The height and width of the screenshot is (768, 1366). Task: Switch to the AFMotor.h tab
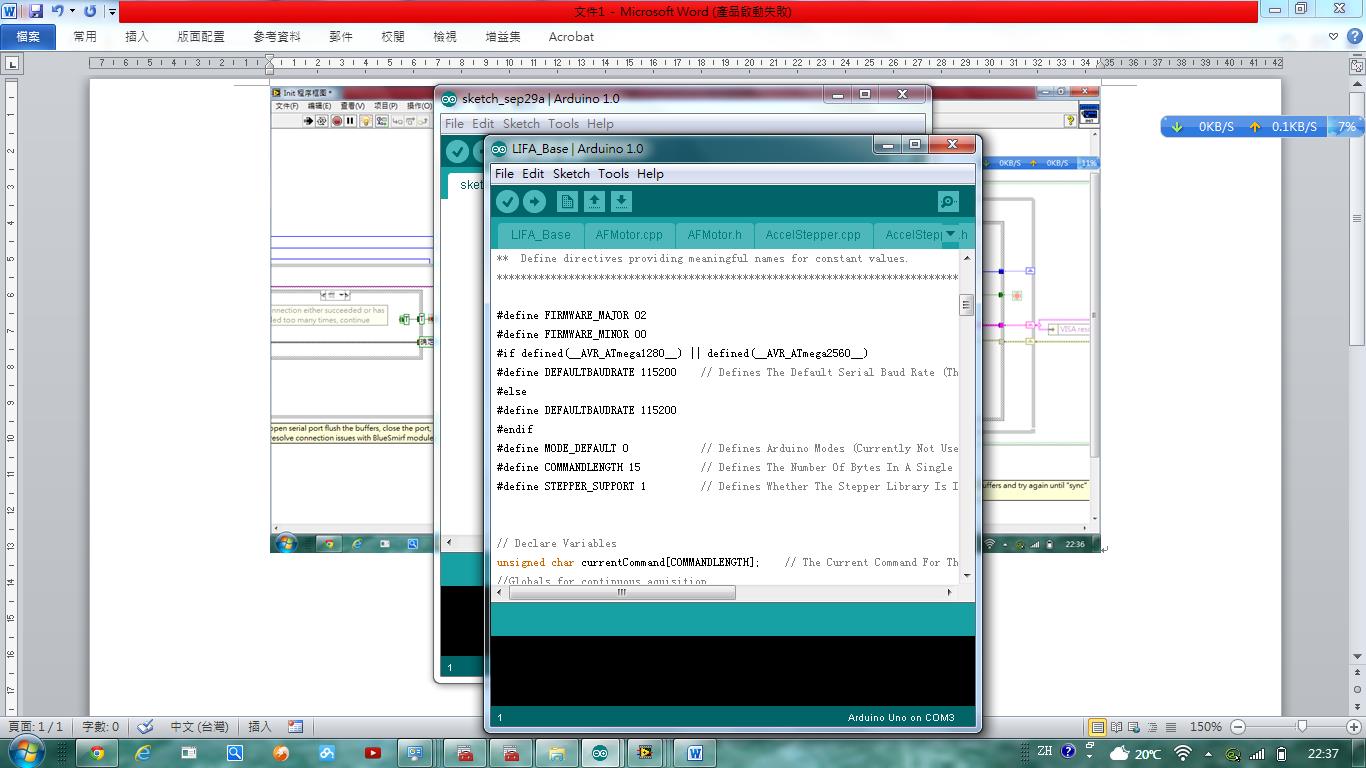coord(715,235)
